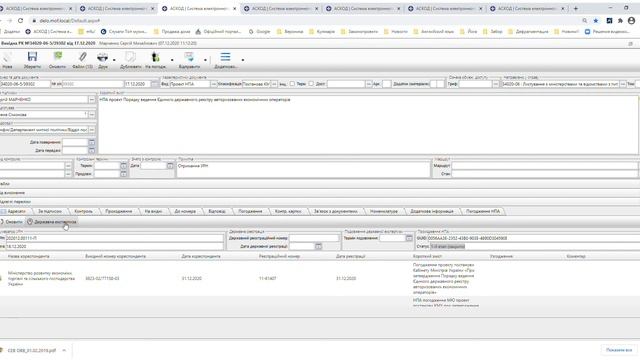Click calendar icon for 'Дата передачі'
This screenshot has width=640, height=360.
pyautogui.click(x=92, y=151)
